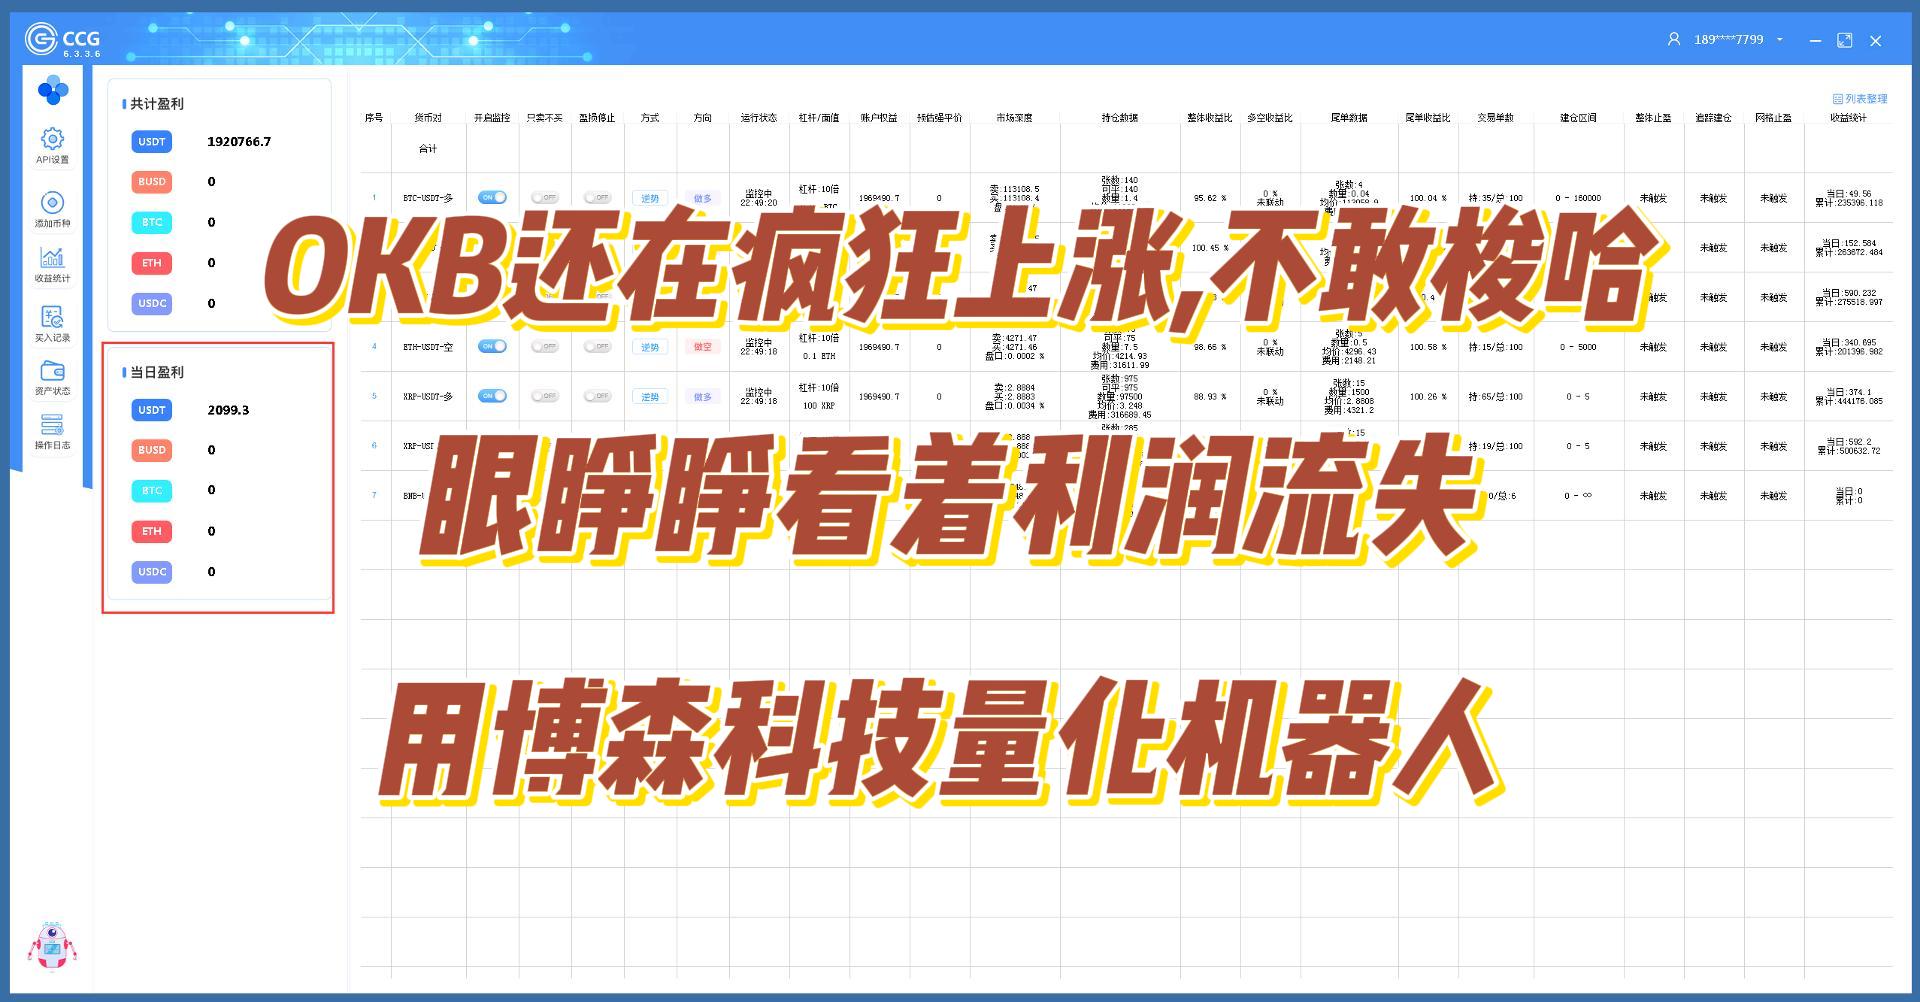Screen dimensions: 1920x1002
Task: Open the account dropdown arrow next to phone number
Action: click(x=1779, y=40)
